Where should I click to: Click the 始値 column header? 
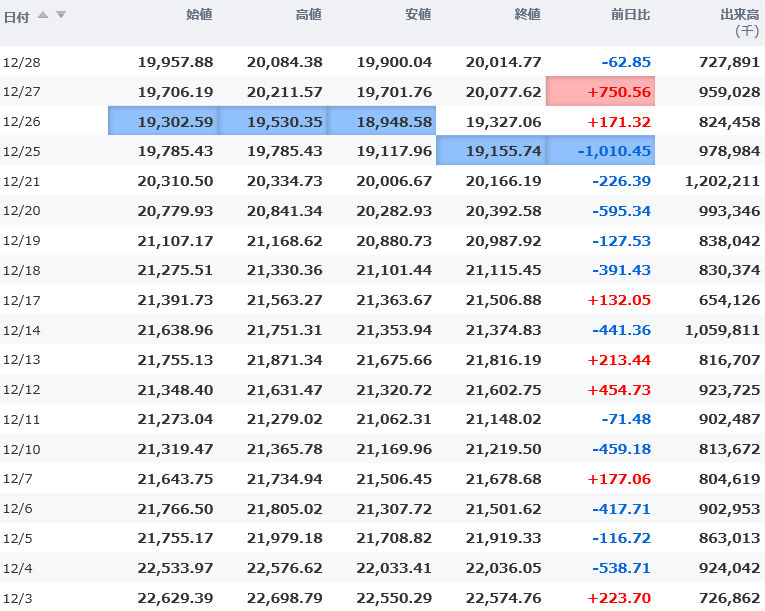tap(199, 15)
